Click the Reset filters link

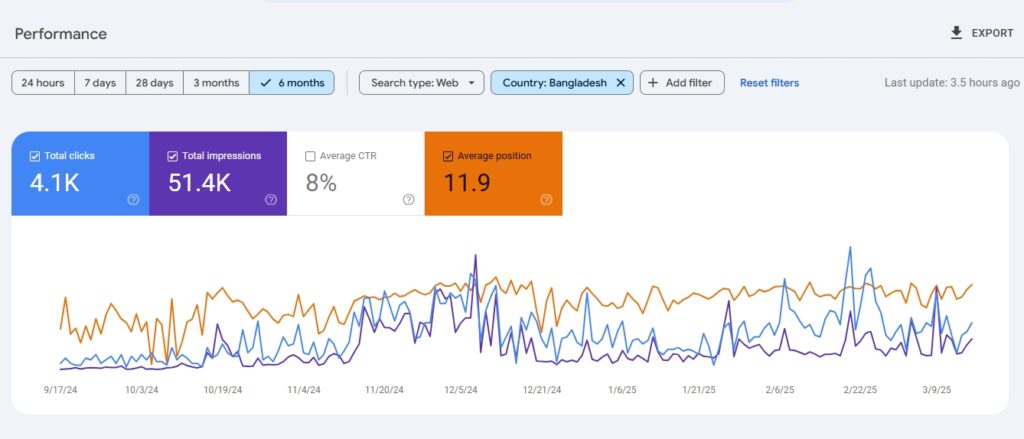[x=769, y=83]
